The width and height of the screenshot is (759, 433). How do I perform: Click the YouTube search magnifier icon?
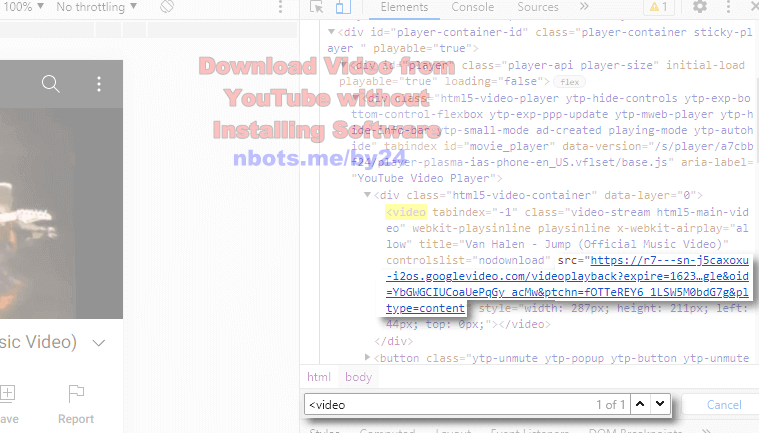point(50,84)
